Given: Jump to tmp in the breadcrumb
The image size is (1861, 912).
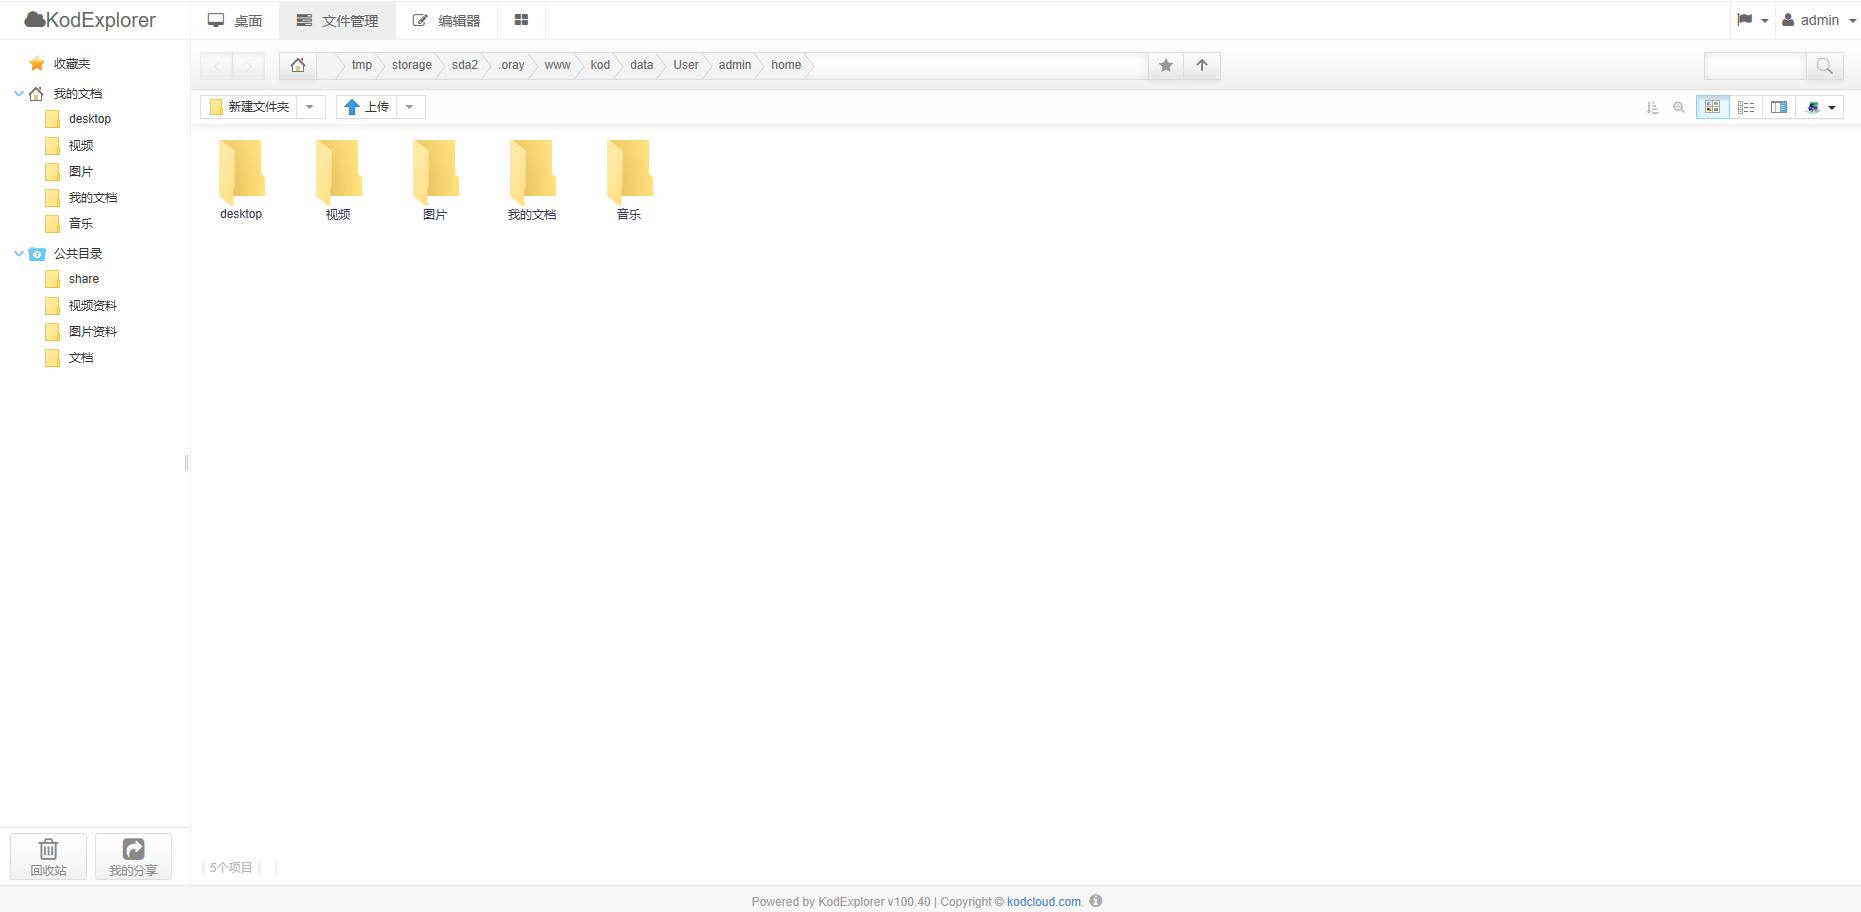Looking at the screenshot, I should tap(362, 65).
